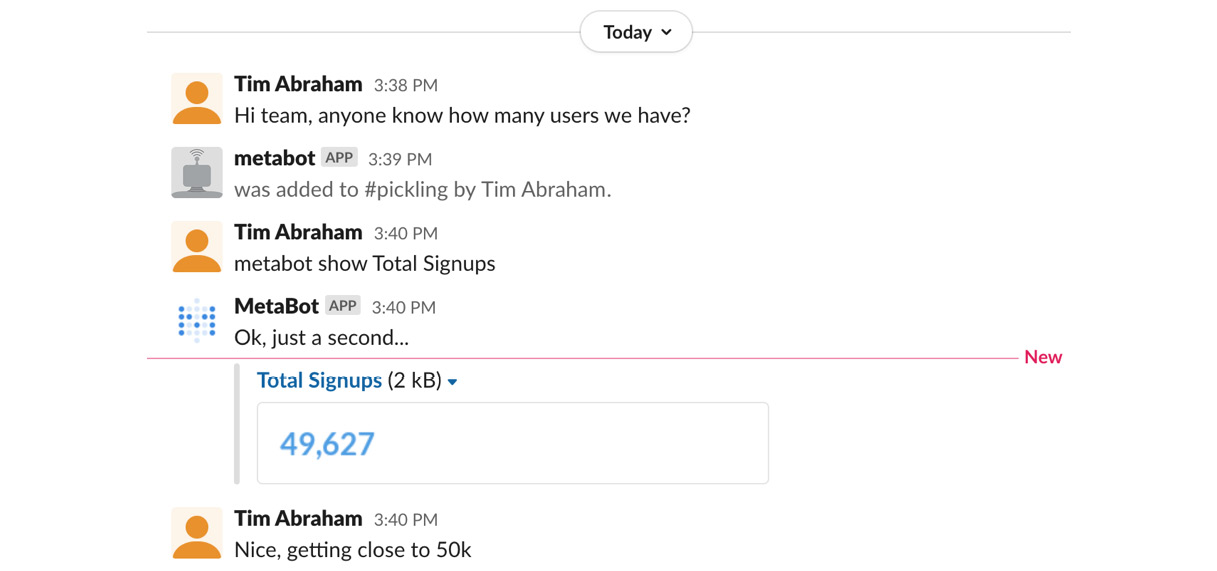1217x571 pixels.
Task: Click the MetaBot dotted logo avatar
Action: click(x=197, y=321)
